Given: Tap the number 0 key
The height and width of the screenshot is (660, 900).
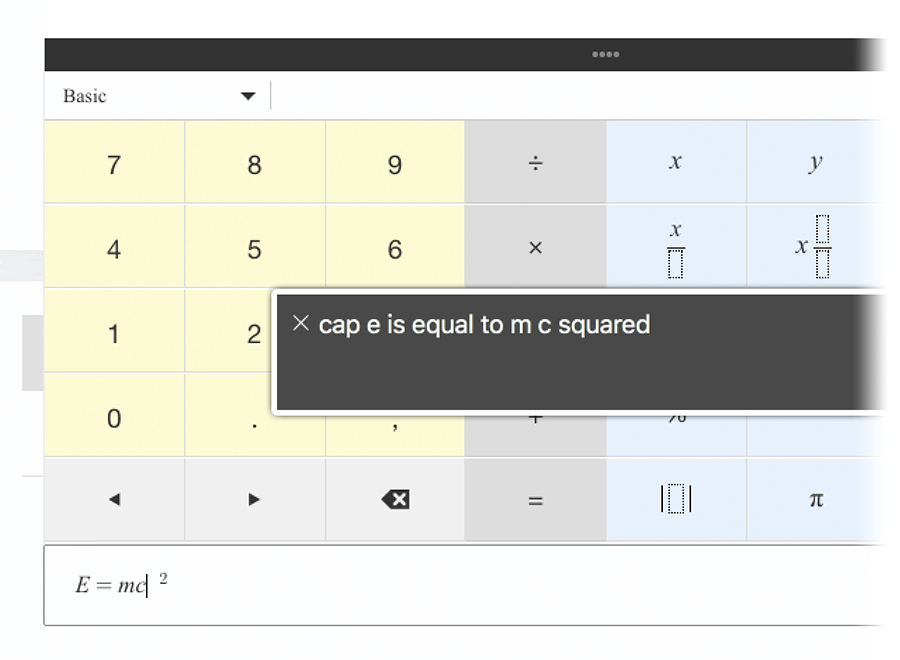Looking at the screenshot, I should pos(114,416).
